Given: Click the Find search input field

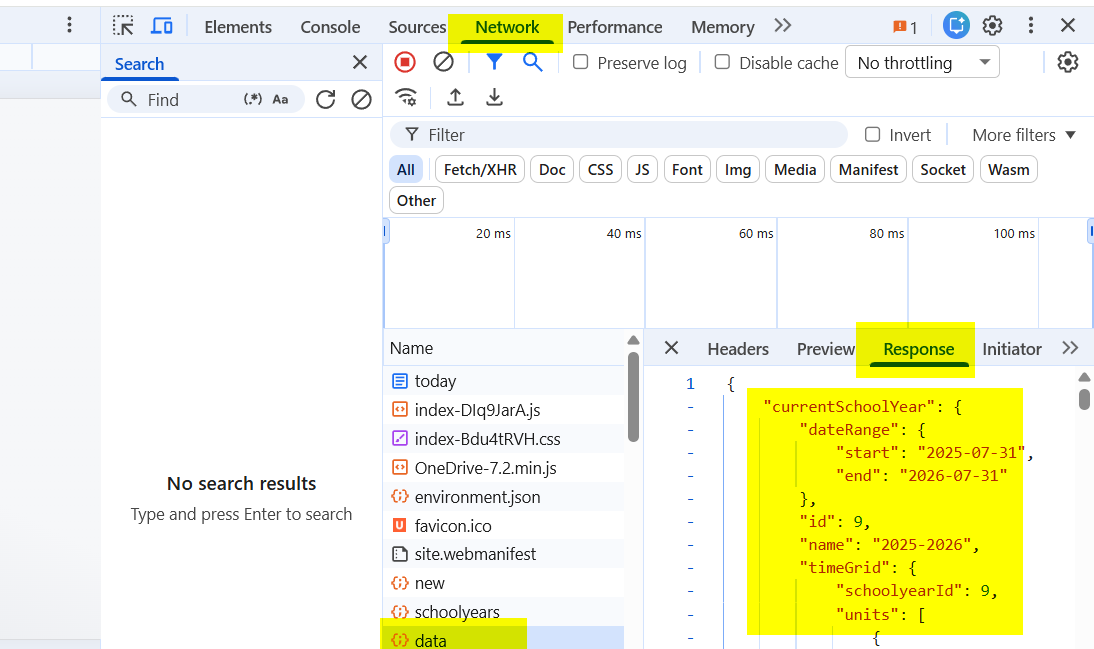Looking at the screenshot, I should [x=190, y=99].
